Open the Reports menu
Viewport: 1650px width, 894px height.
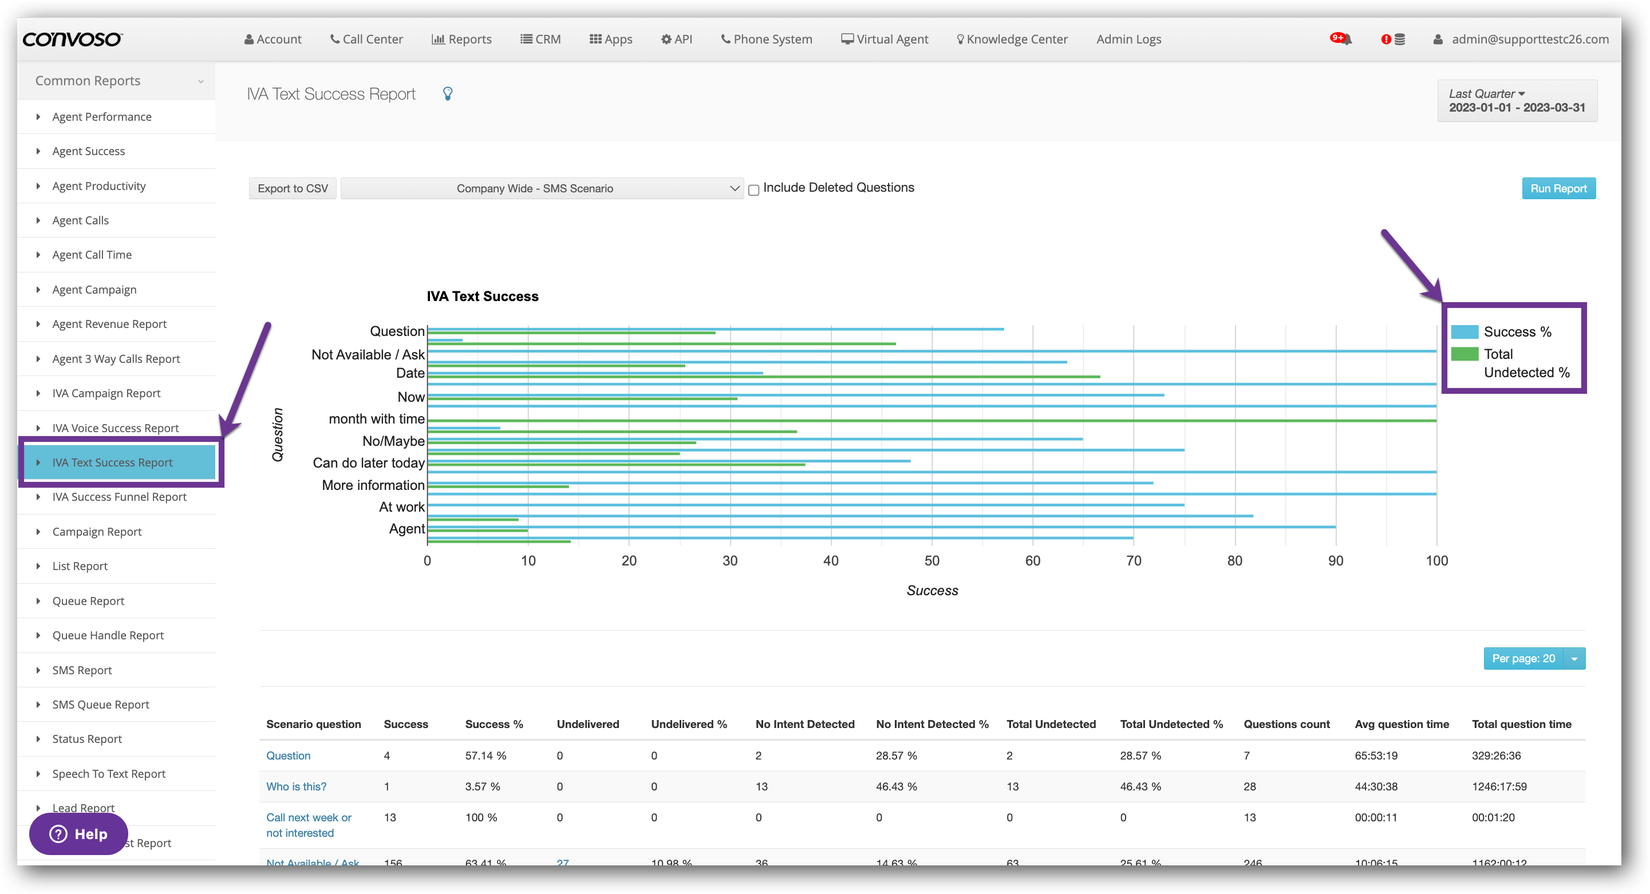click(461, 40)
